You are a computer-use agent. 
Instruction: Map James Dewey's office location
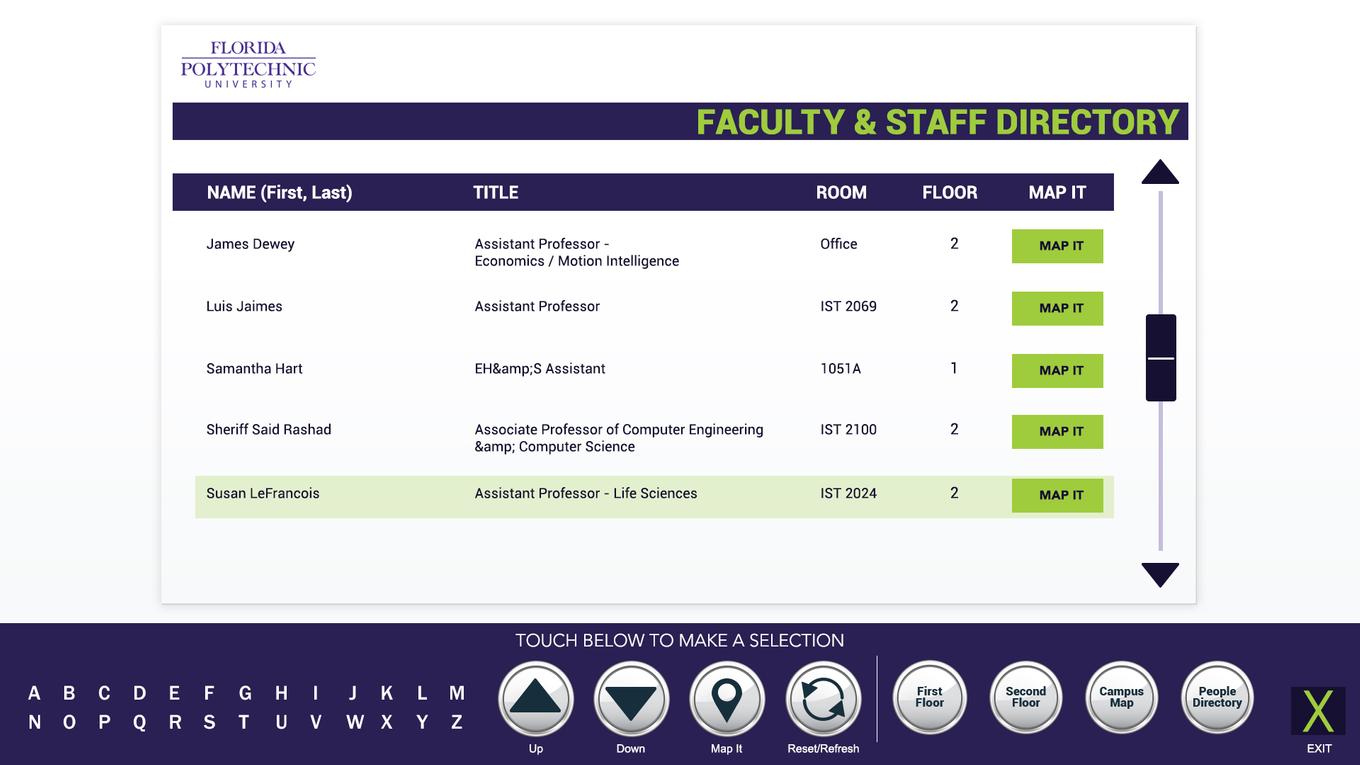(x=1057, y=246)
